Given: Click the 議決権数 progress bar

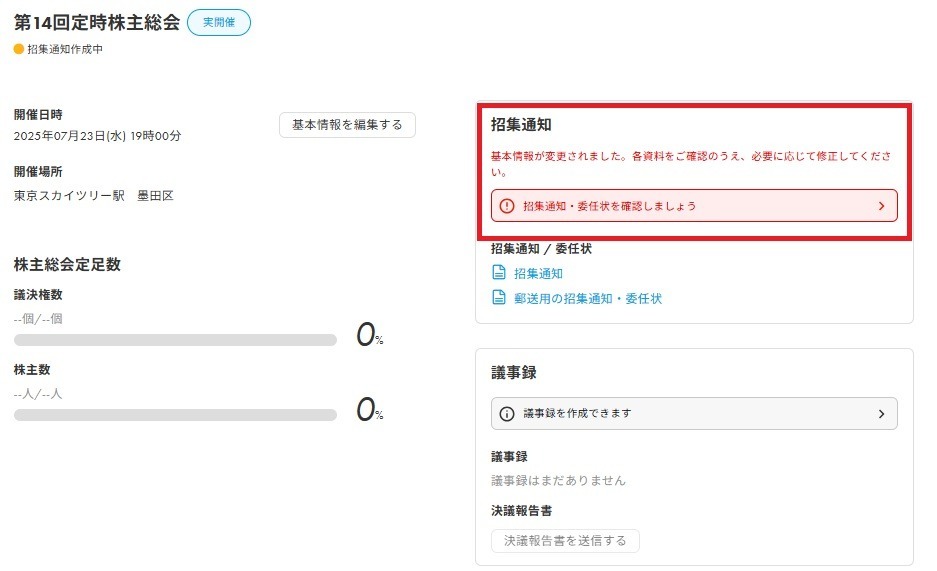Looking at the screenshot, I should point(175,340).
